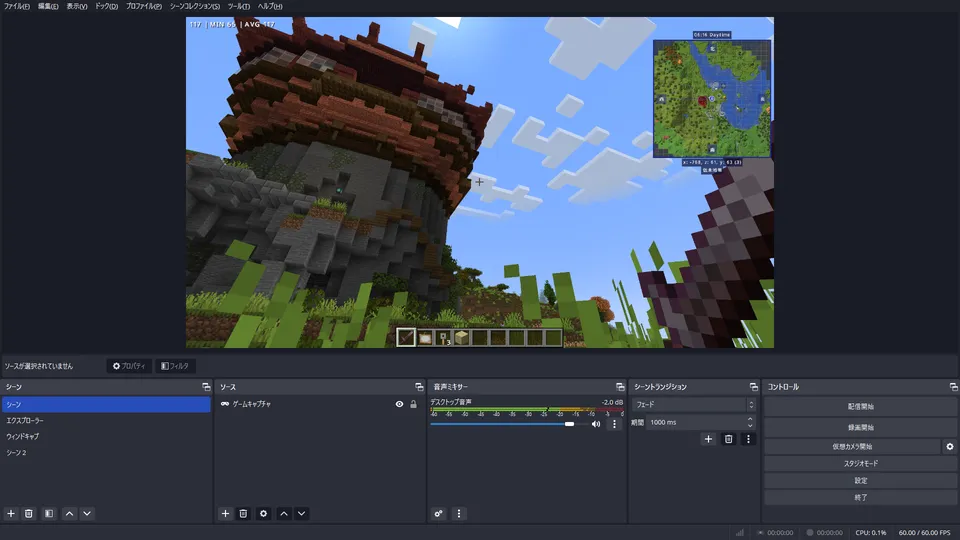Toggle the lock on ゲームキャプチャ source
Screen dimensions: 960x540
pyautogui.click(x=413, y=404)
